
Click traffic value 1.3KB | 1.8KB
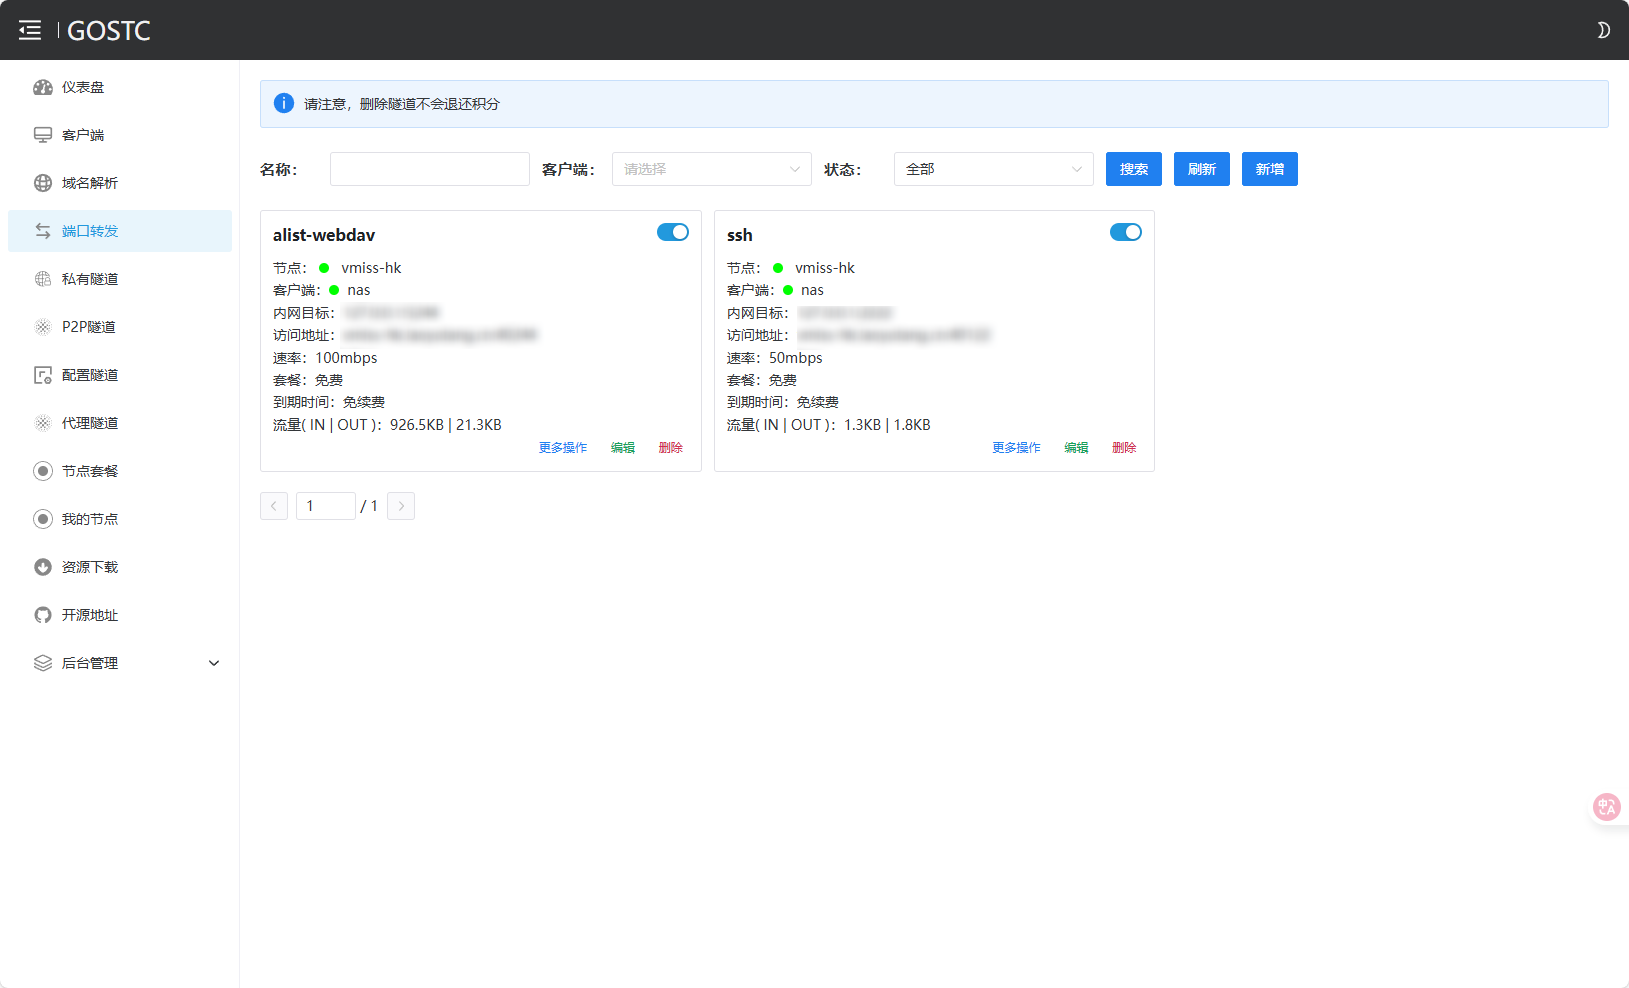pos(887,425)
